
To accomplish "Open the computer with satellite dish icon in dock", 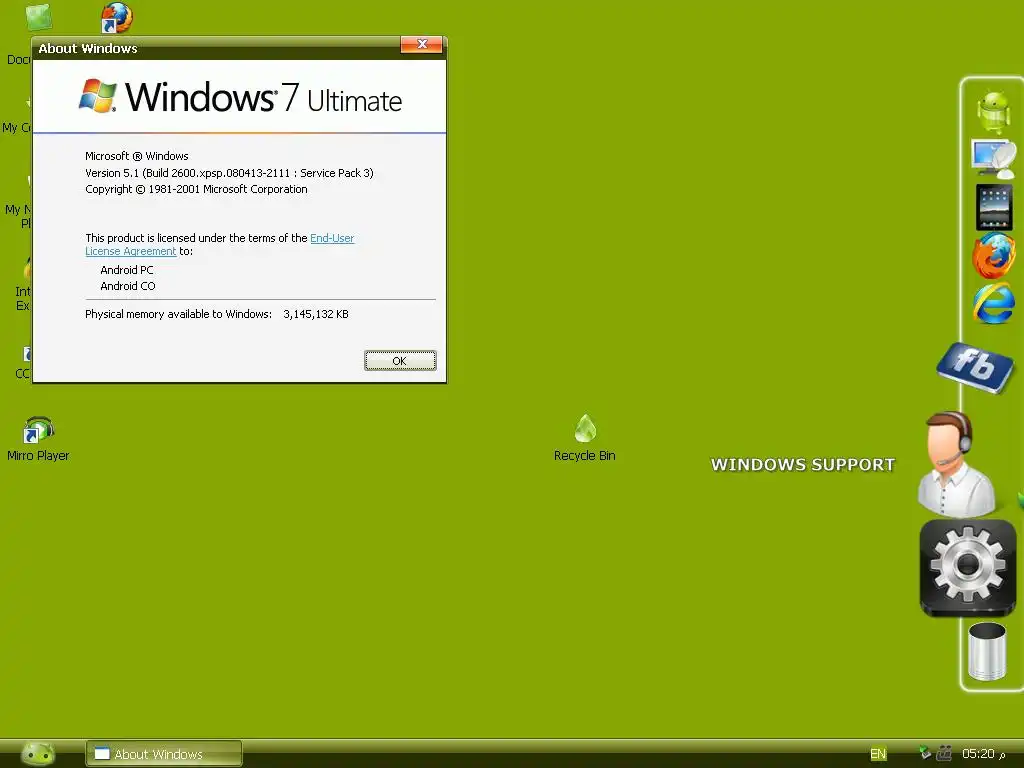I will click(993, 158).
